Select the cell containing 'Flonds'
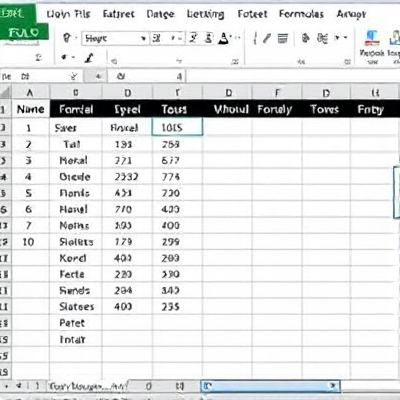400x400 pixels. (x=76, y=193)
